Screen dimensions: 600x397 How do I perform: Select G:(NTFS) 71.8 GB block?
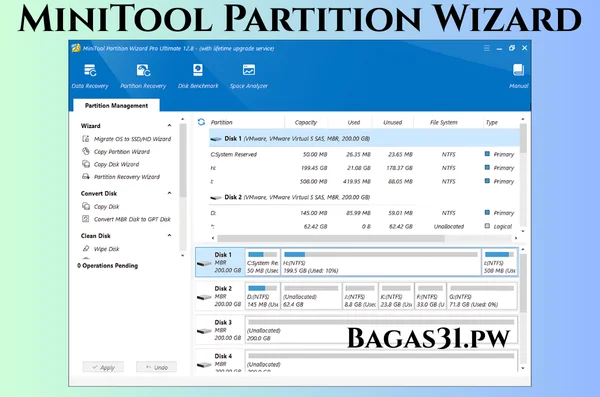tap(482, 296)
